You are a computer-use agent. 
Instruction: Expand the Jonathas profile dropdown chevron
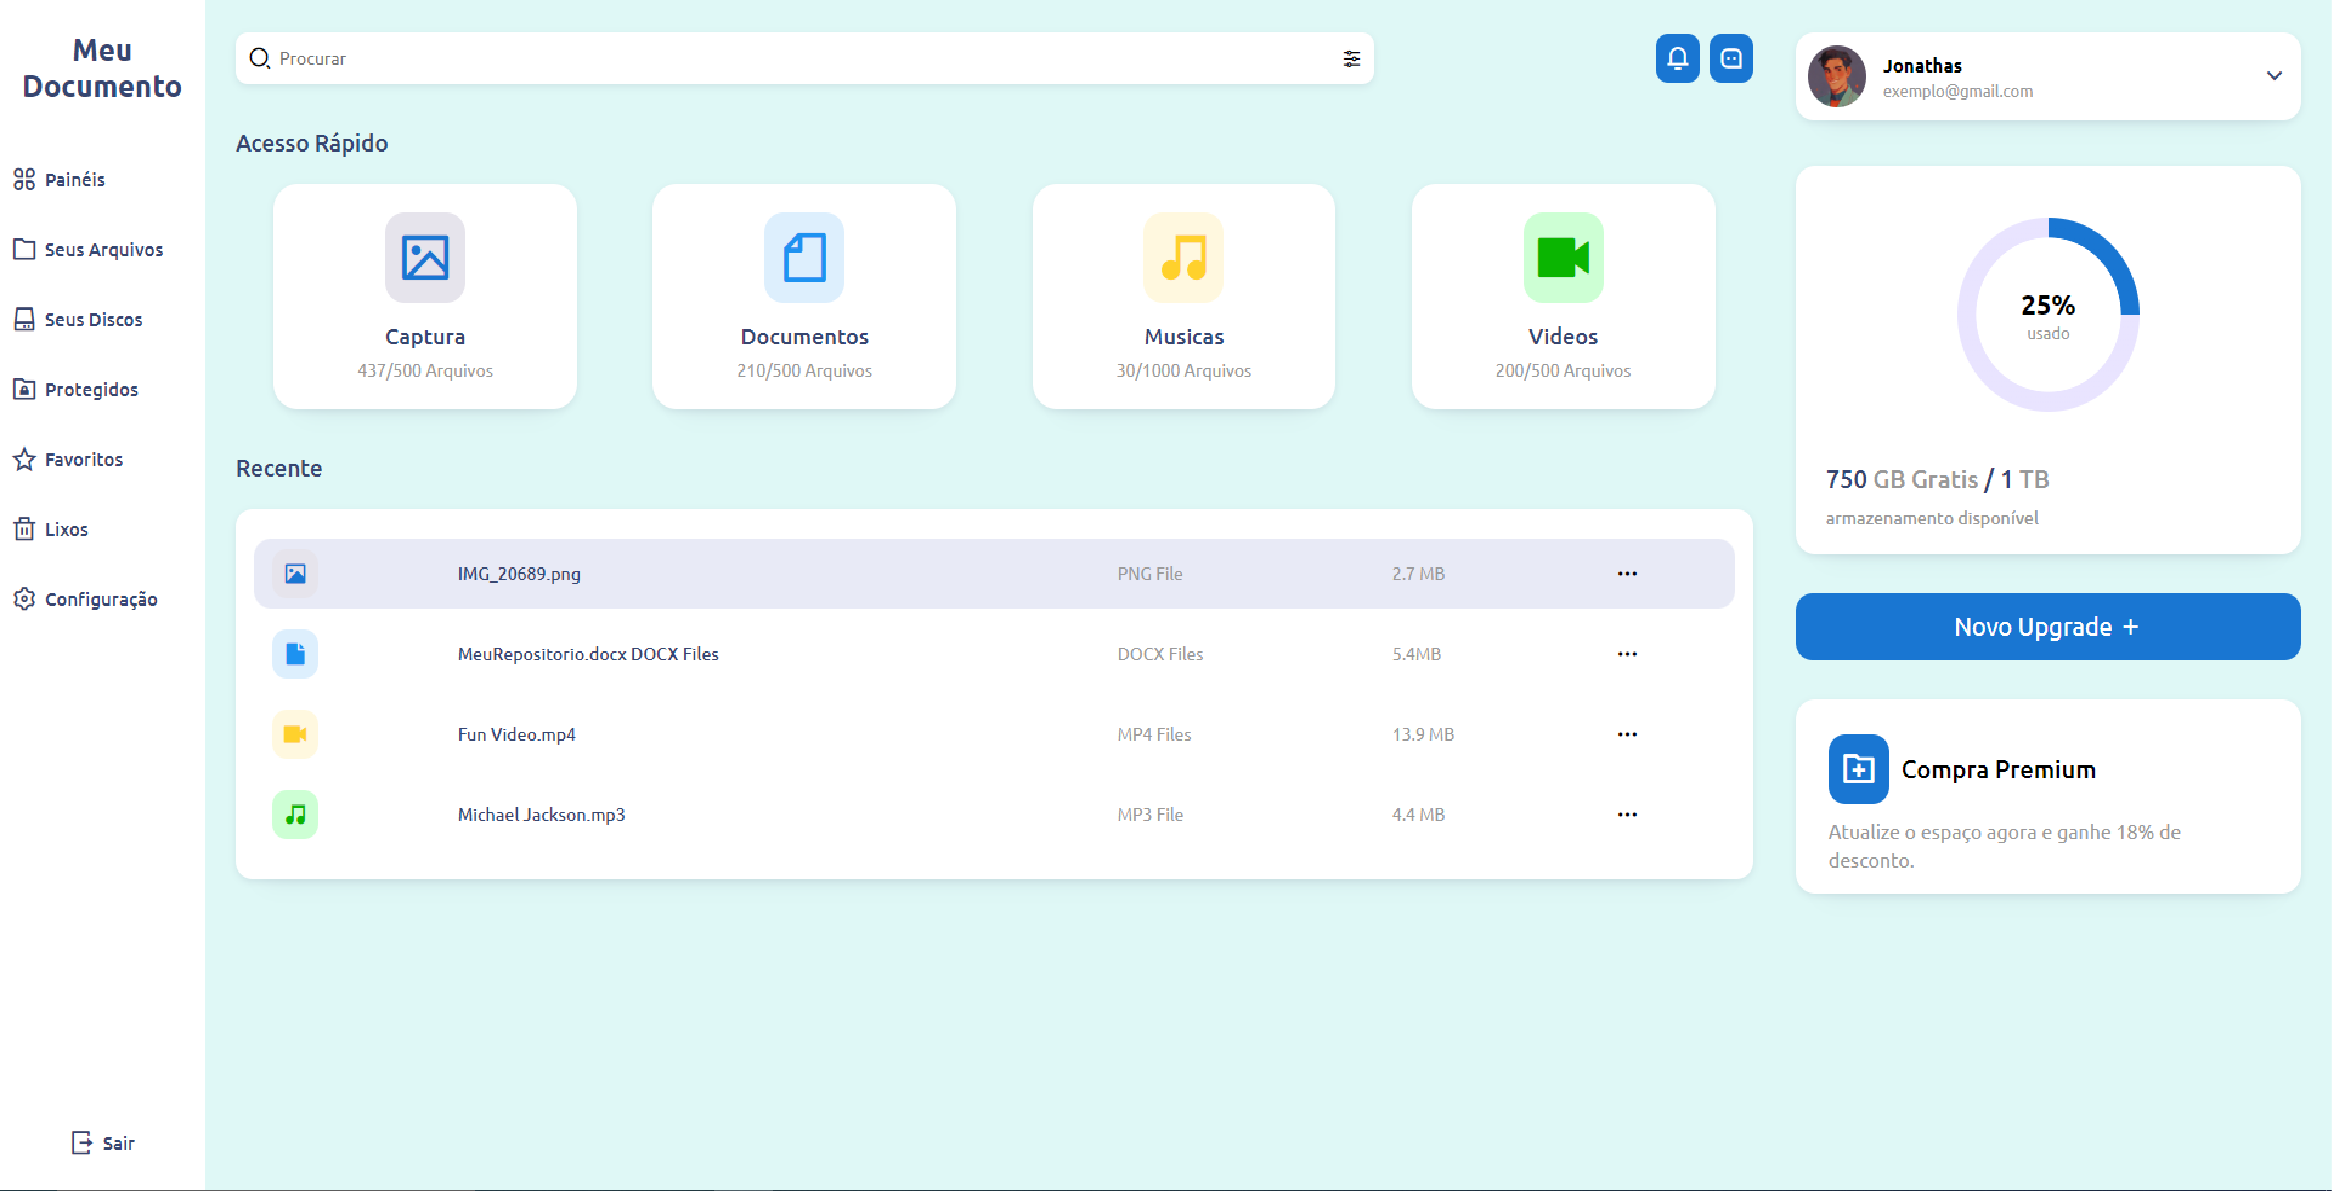(2273, 76)
